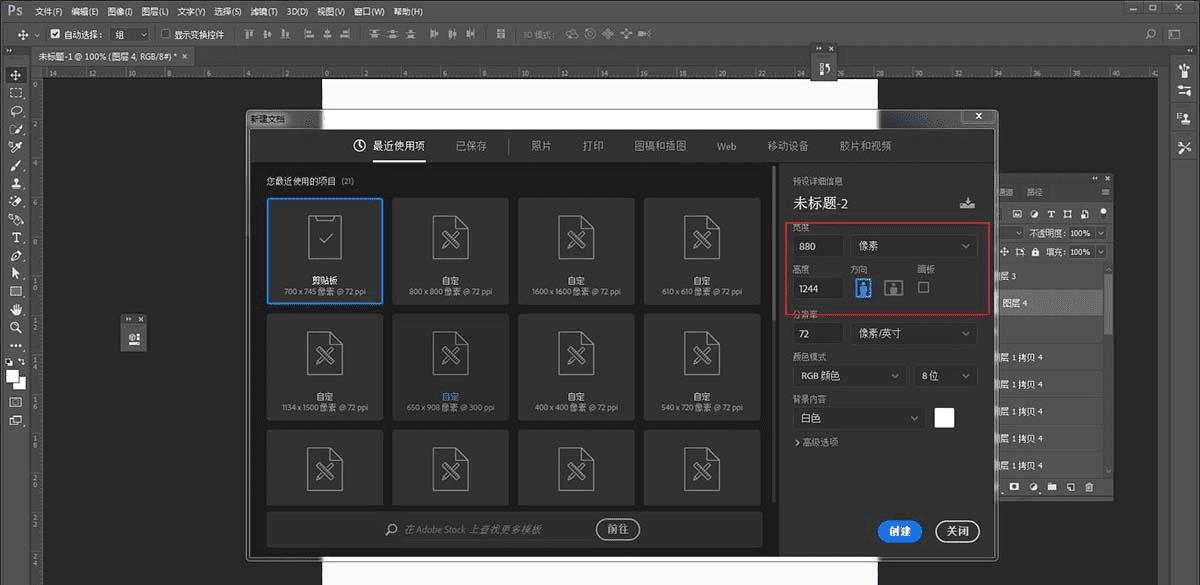
Task: Click the save preset icon beside 未标题-2
Action: coord(967,202)
